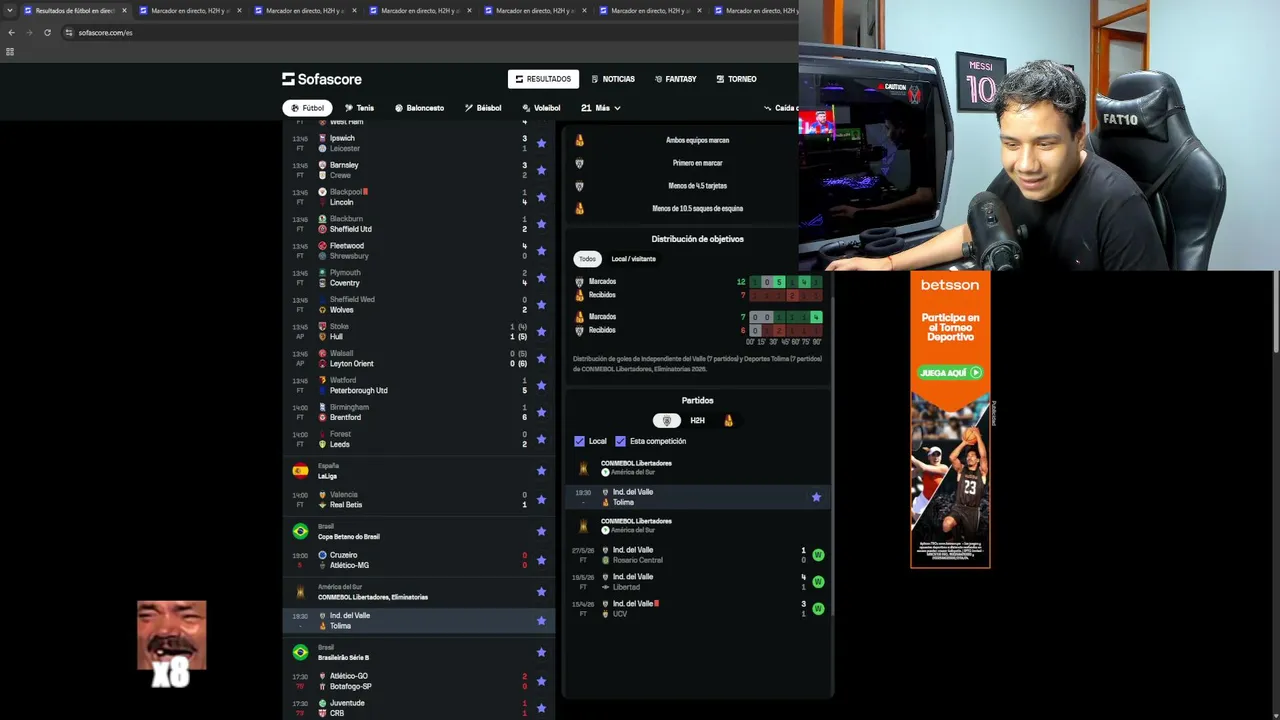Image resolution: width=1280 pixels, height=720 pixels.
Task: Toggle favorite star for Forest vs Leeds
Action: pyautogui.click(x=541, y=439)
